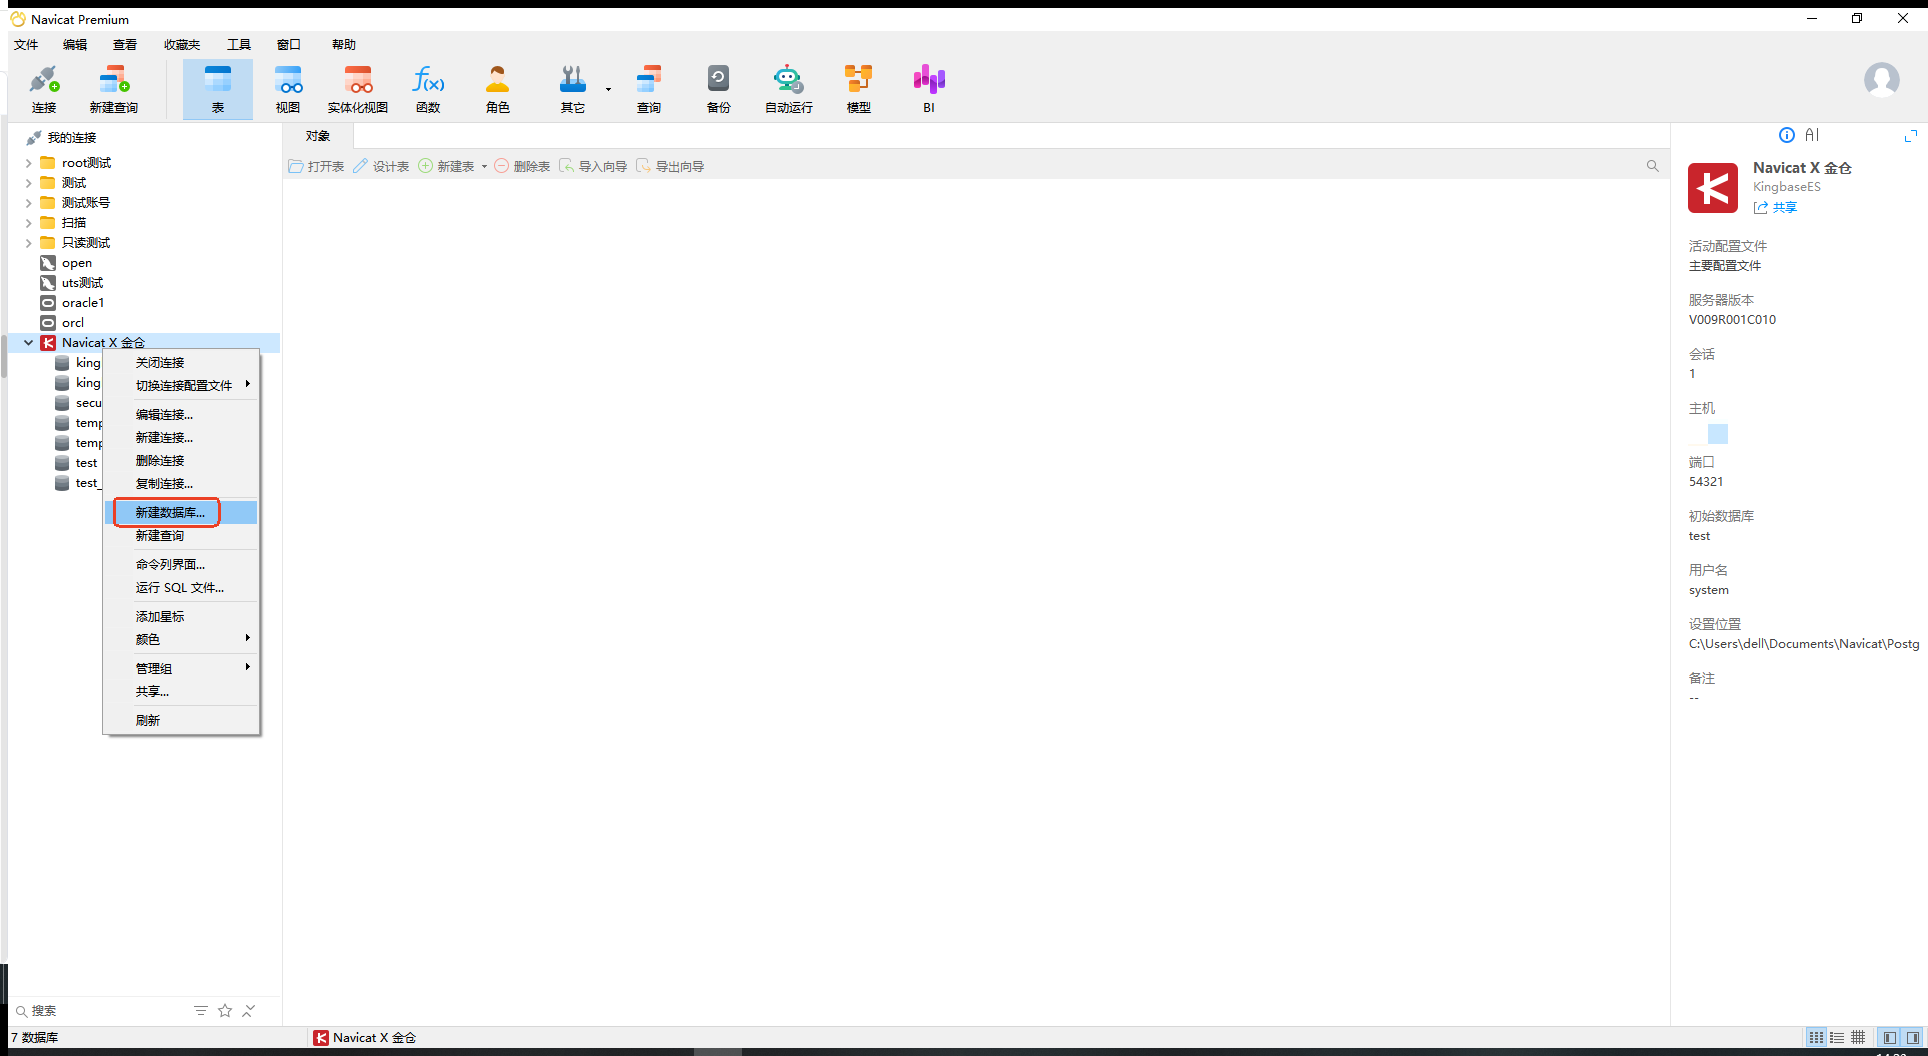Image resolution: width=1928 pixels, height=1056 pixels.
Task: Click the 角色 (Role) icon
Action: tap(498, 90)
